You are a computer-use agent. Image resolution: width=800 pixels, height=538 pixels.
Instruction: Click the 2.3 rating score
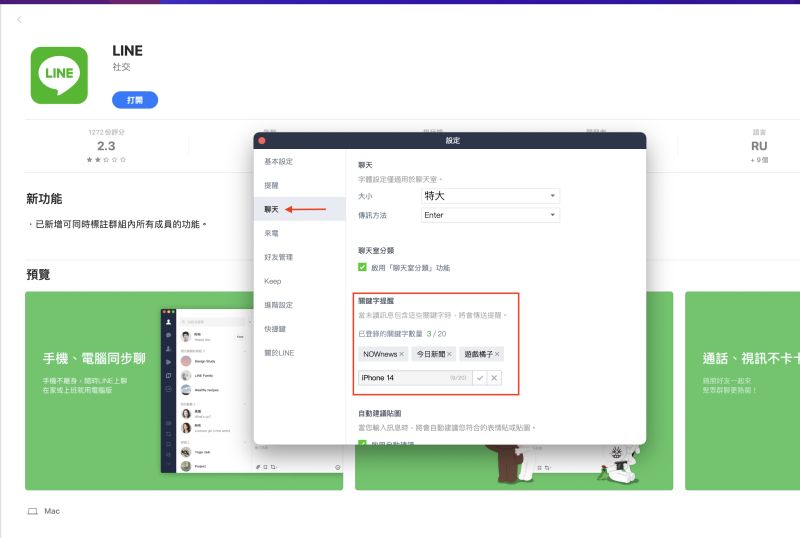point(106,146)
